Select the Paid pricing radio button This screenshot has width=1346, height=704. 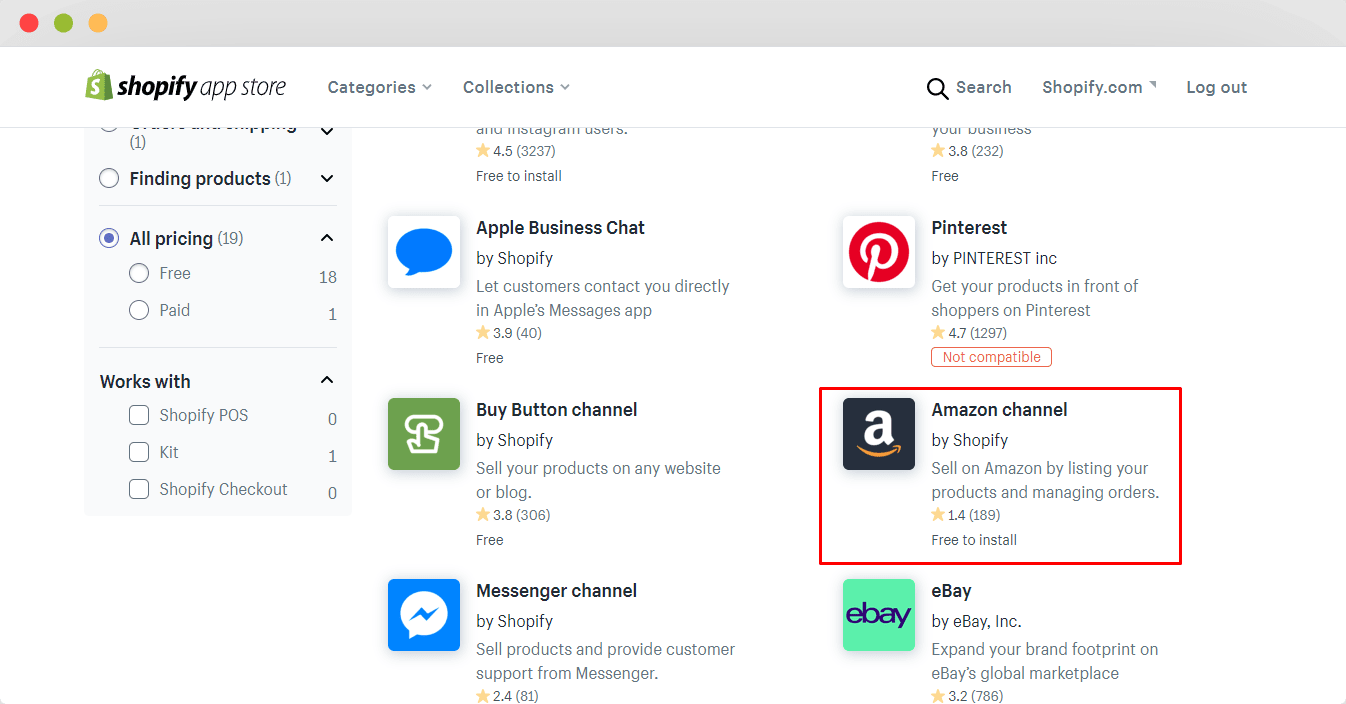(x=139, y=310)
